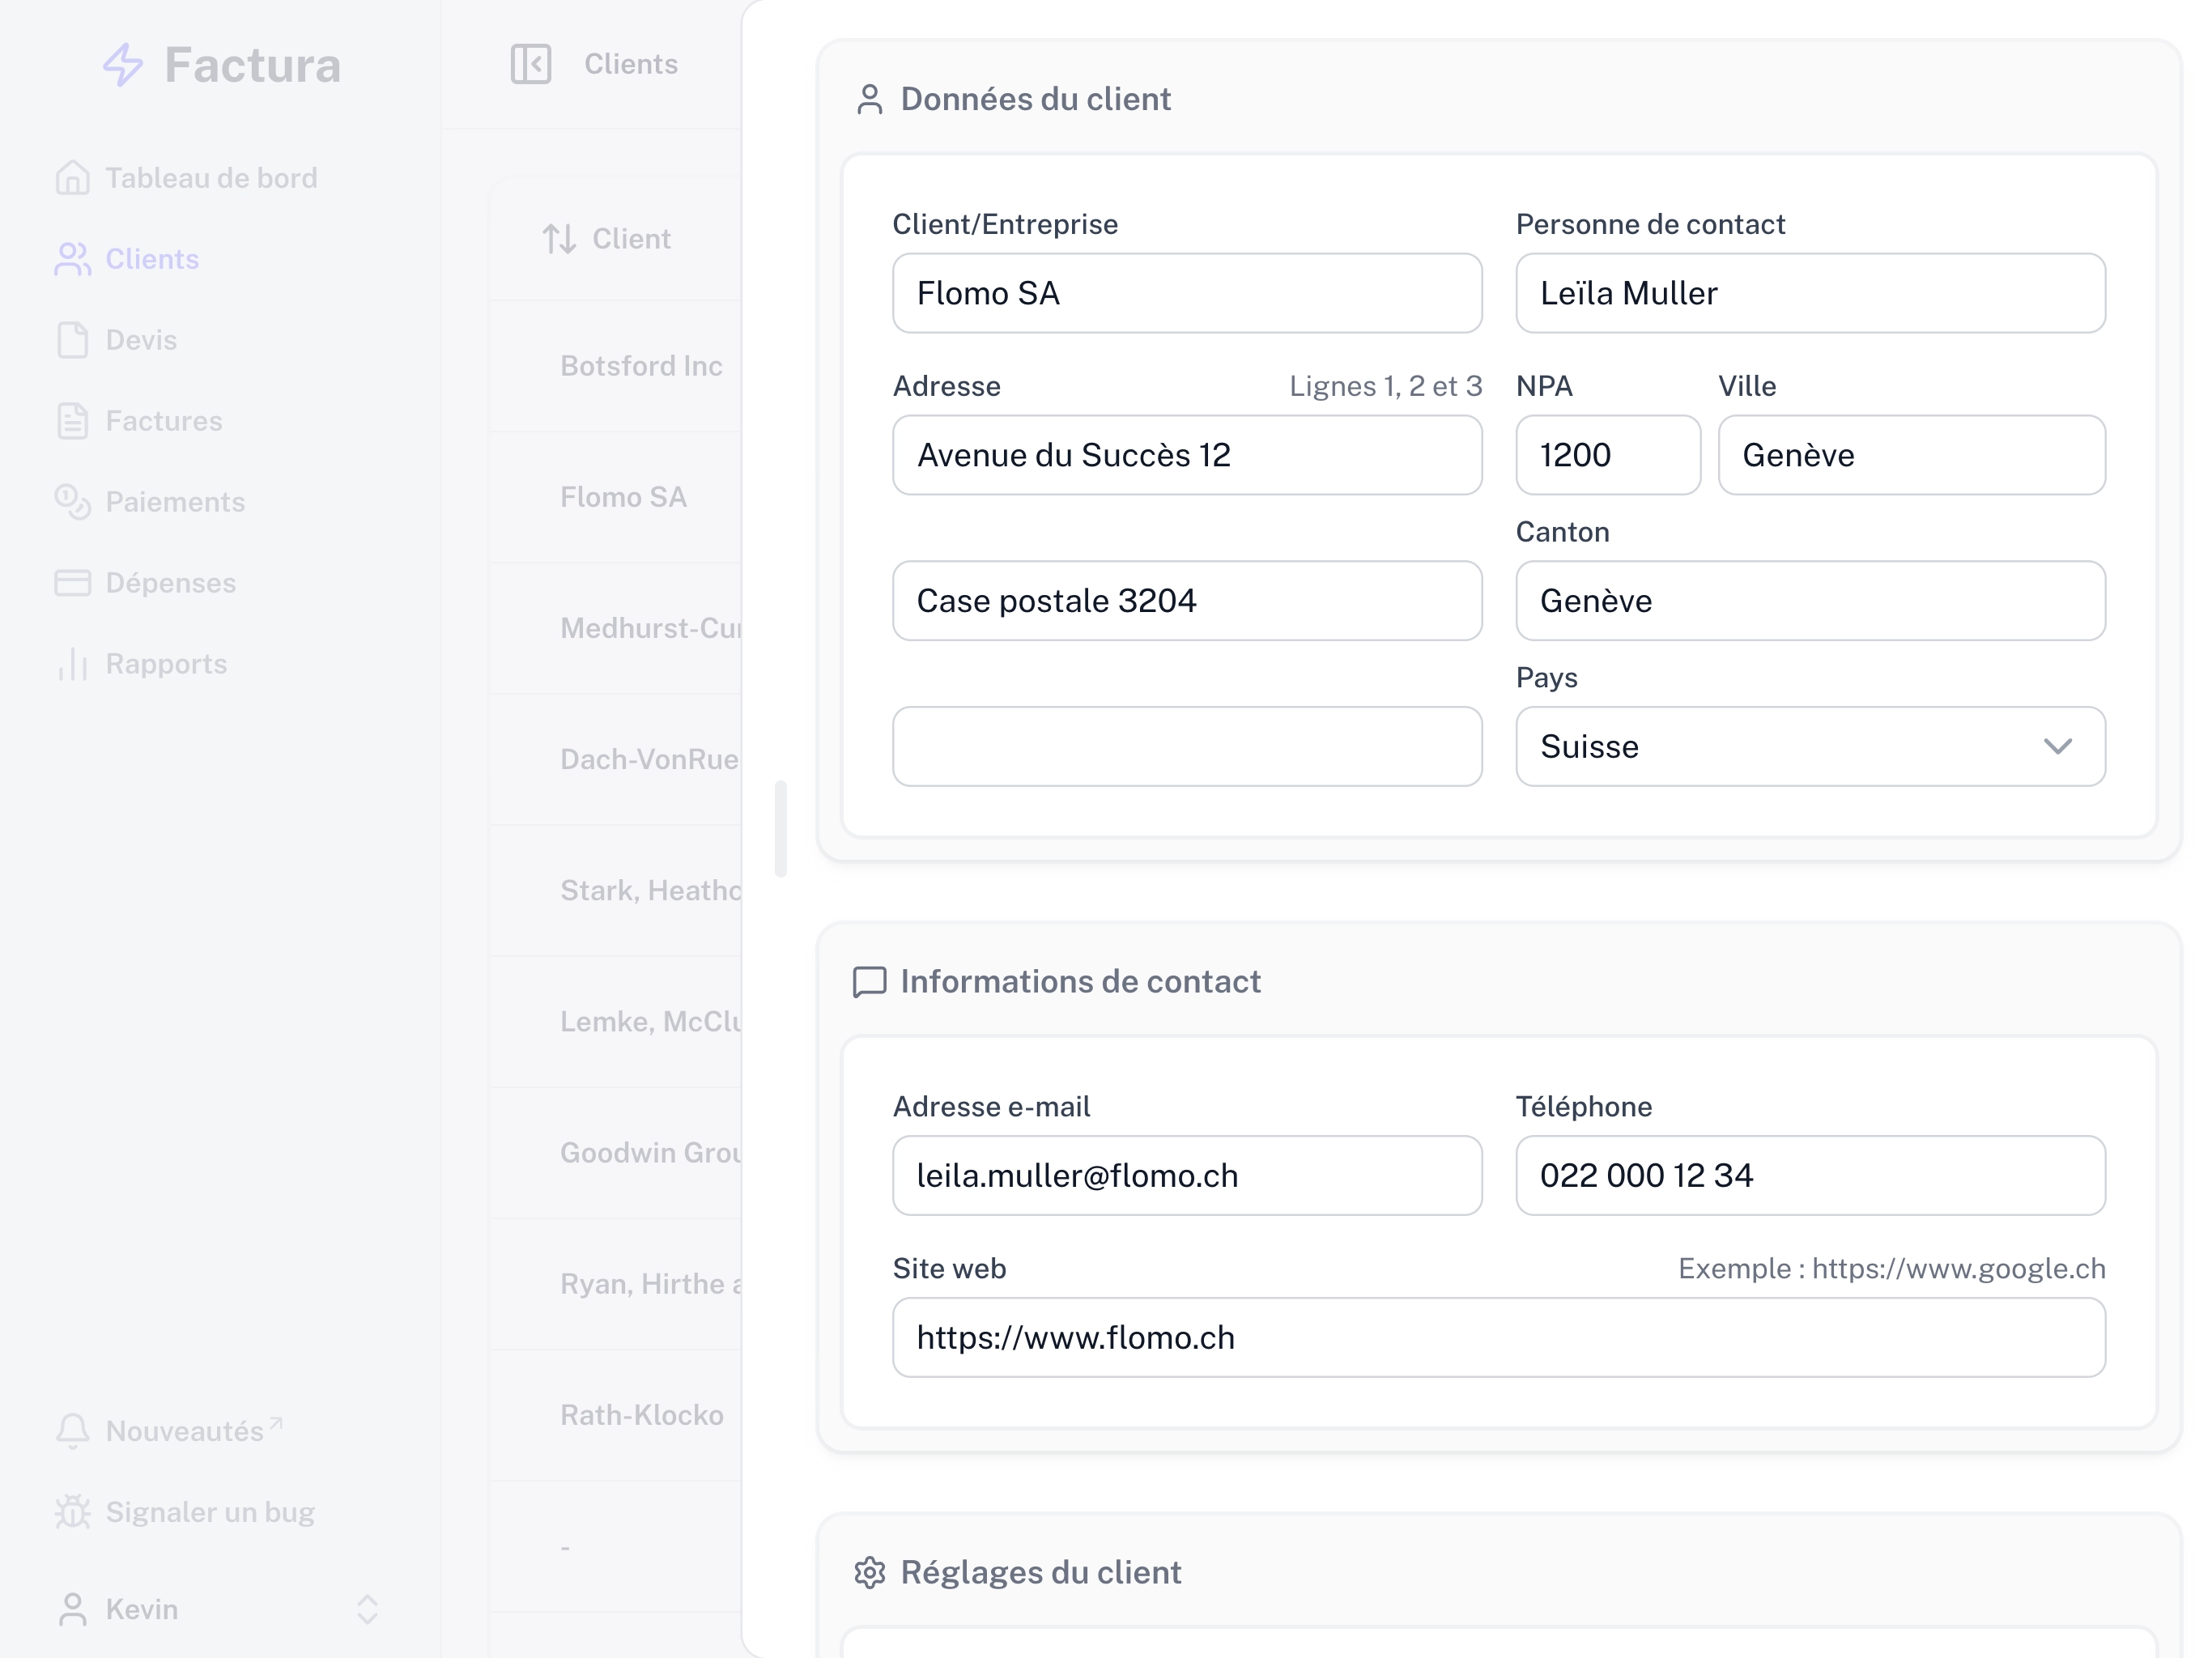
Task: Open the Tableau de bord home icon
Action: pyautogui.click(x=73, y=177)
